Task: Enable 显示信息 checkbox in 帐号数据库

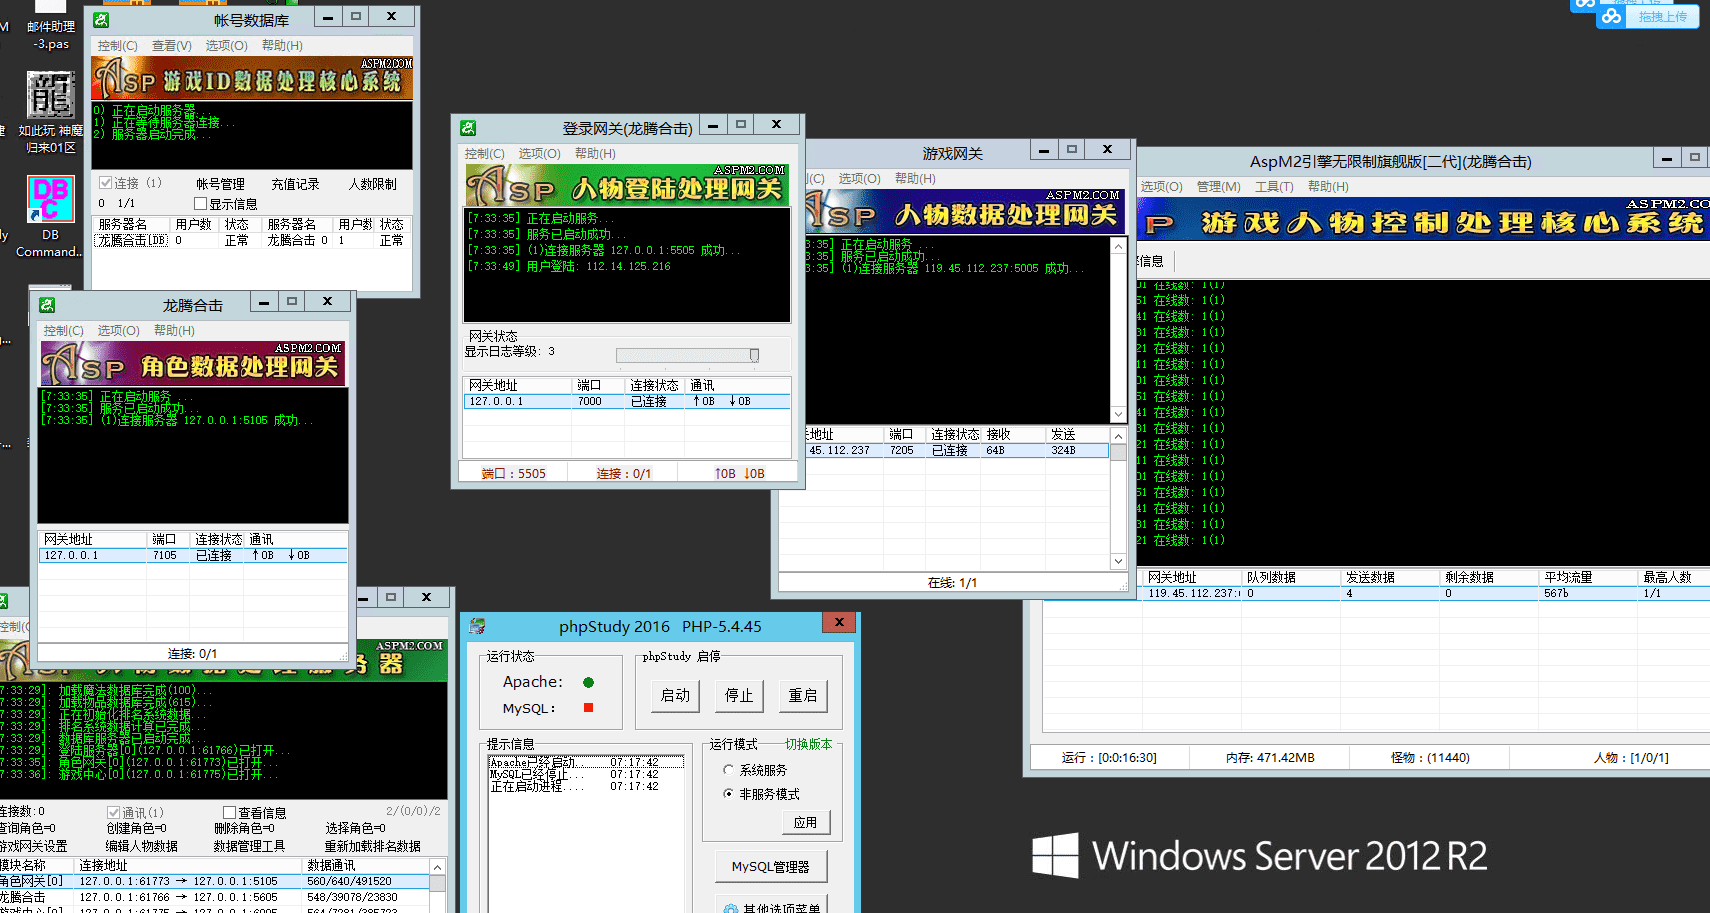Action: coord(200,203)
